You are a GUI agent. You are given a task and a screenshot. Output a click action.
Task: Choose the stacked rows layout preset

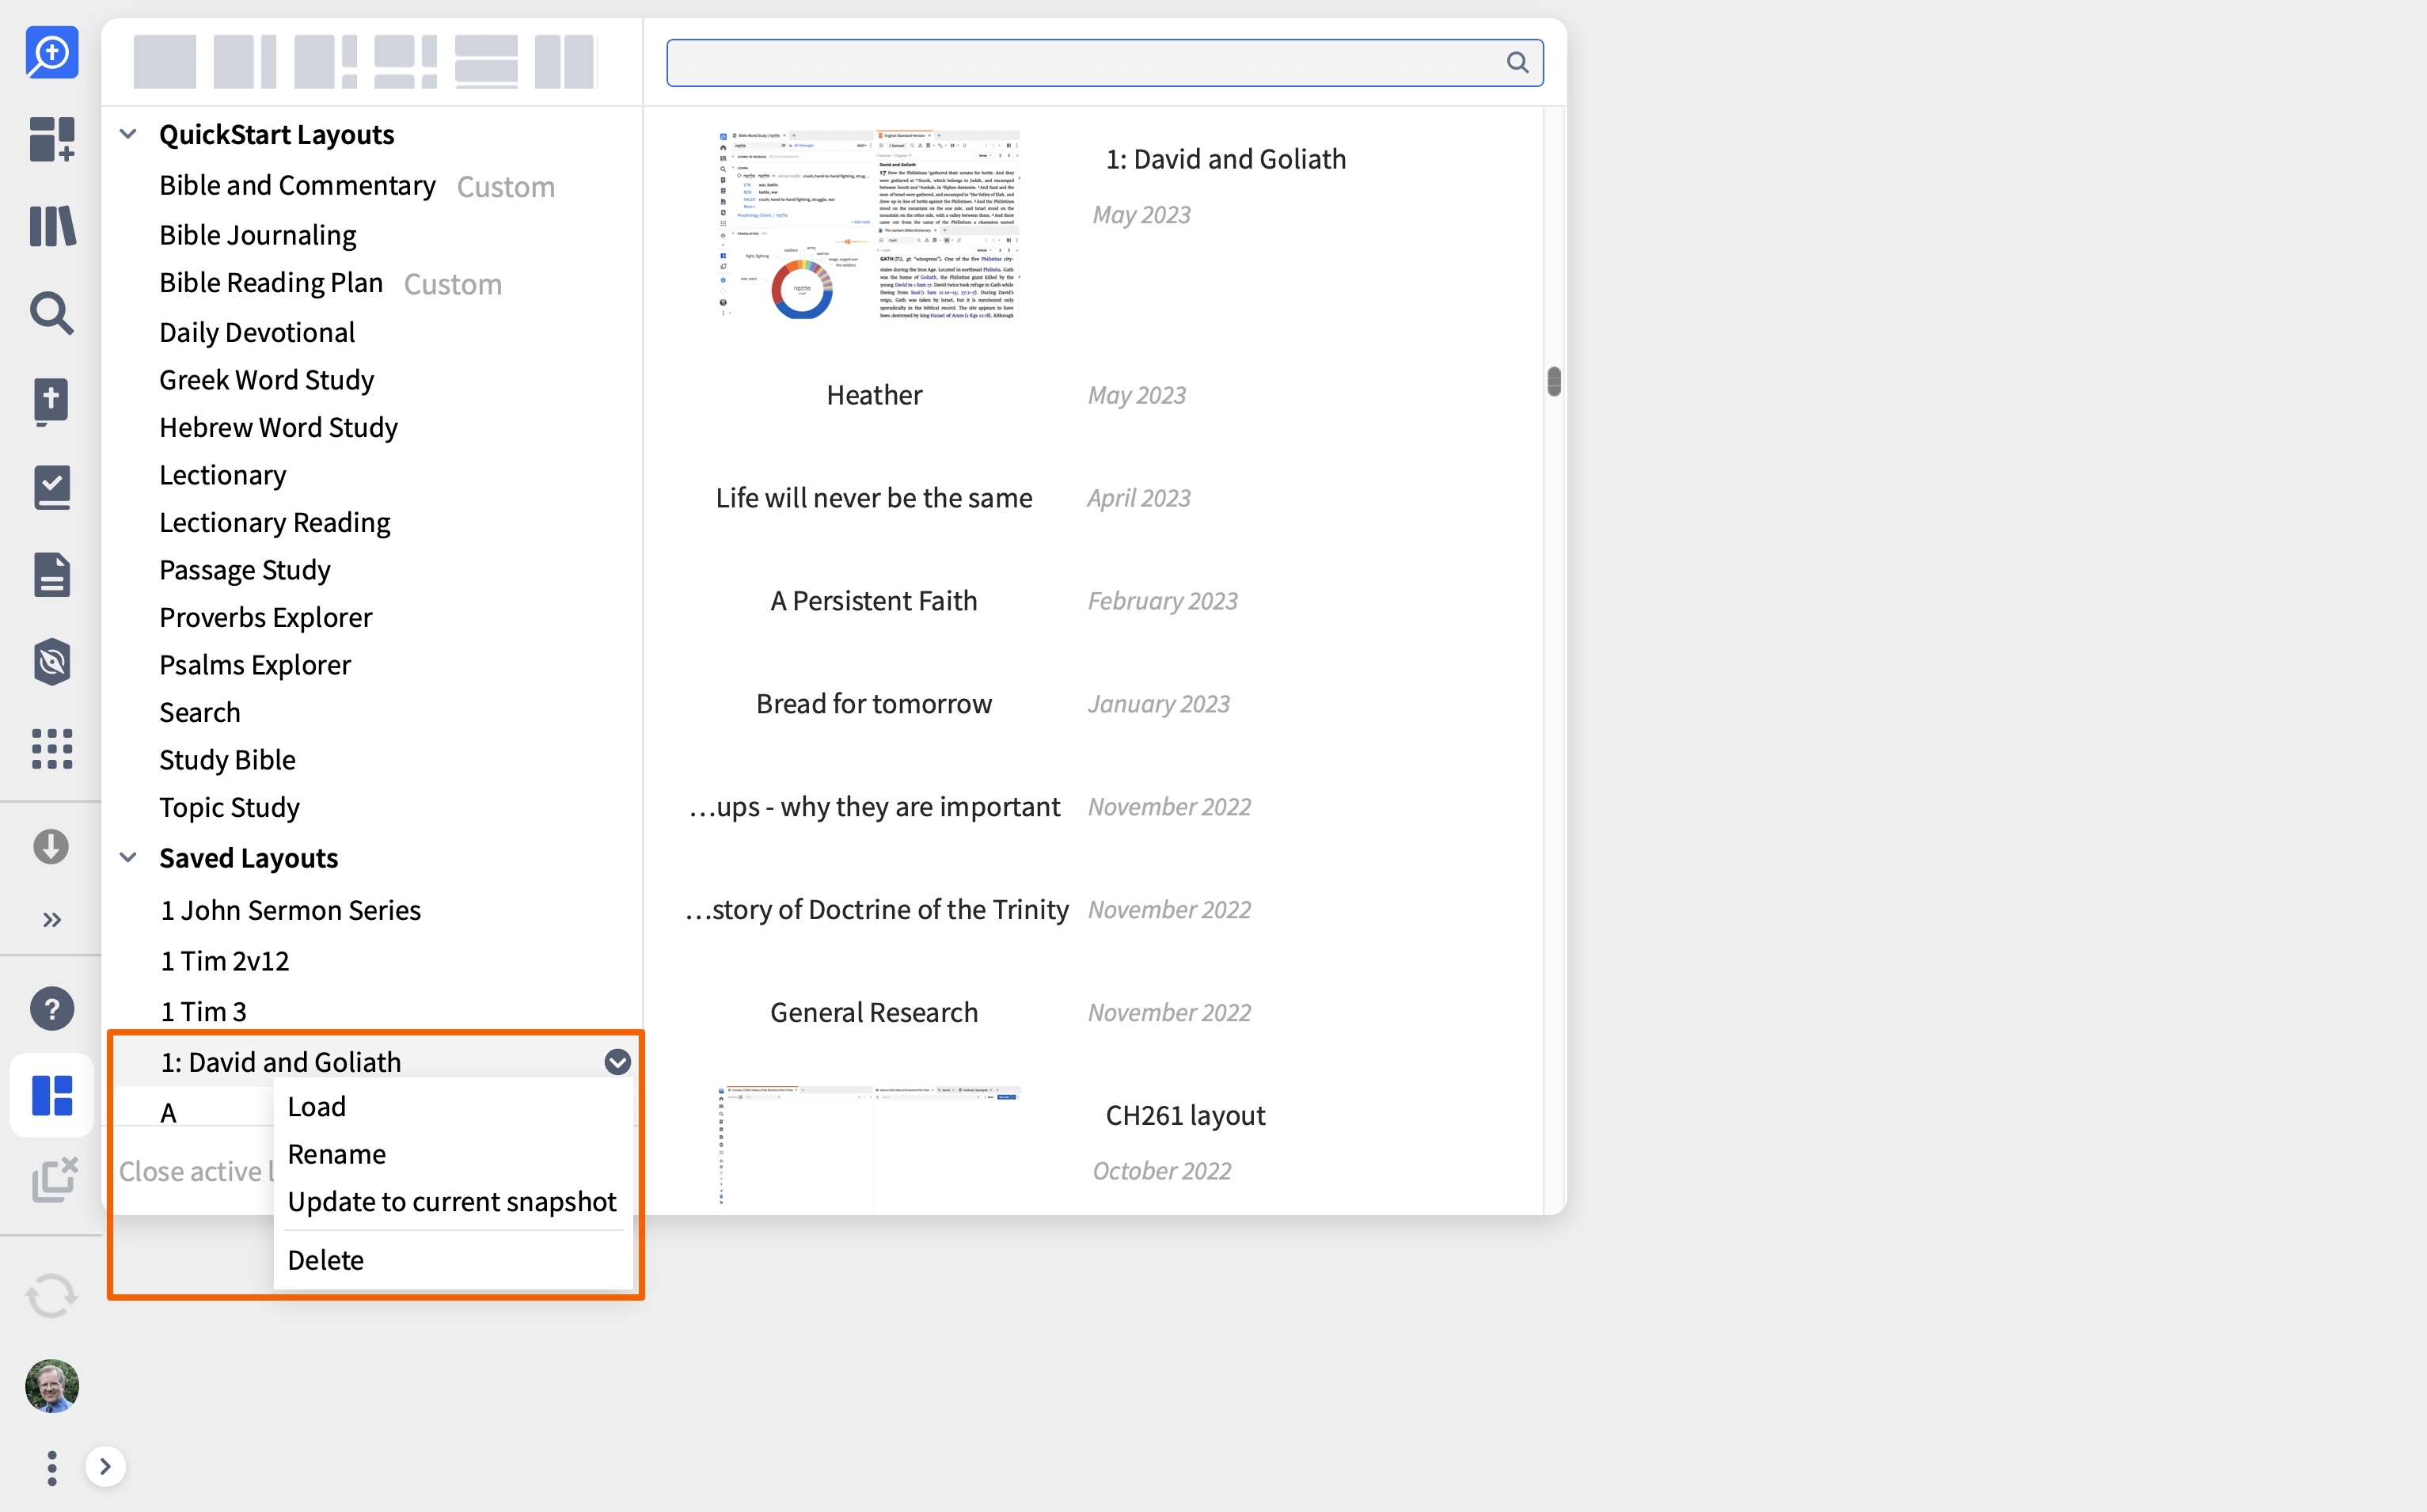click(486, 62)
